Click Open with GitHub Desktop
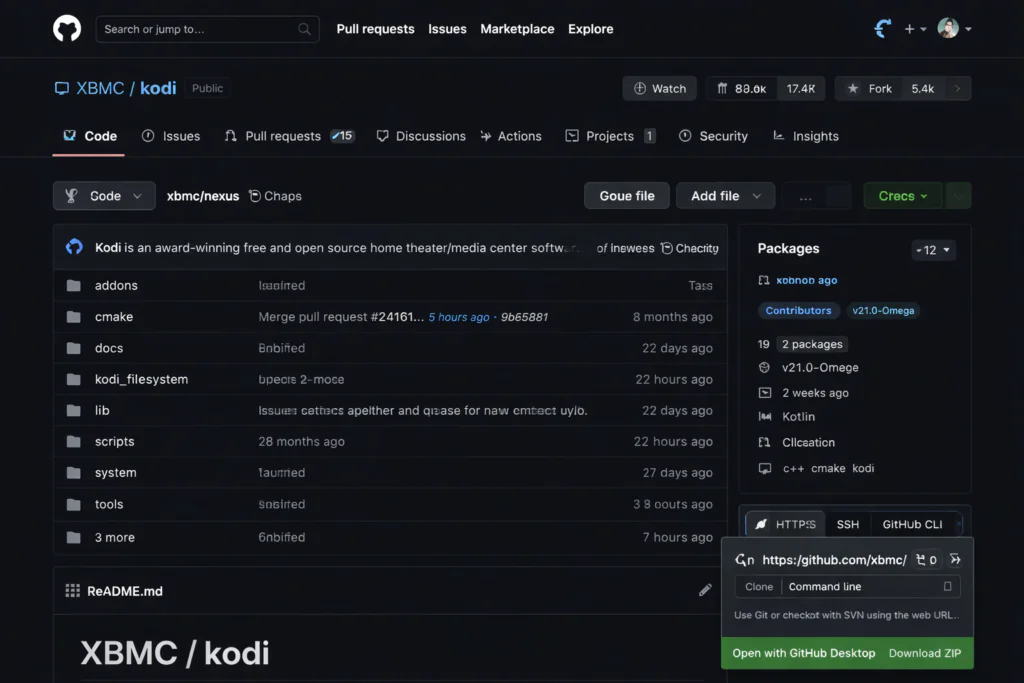The width and height of the screenshot is (1024, 683). click(x=803, y=653)
